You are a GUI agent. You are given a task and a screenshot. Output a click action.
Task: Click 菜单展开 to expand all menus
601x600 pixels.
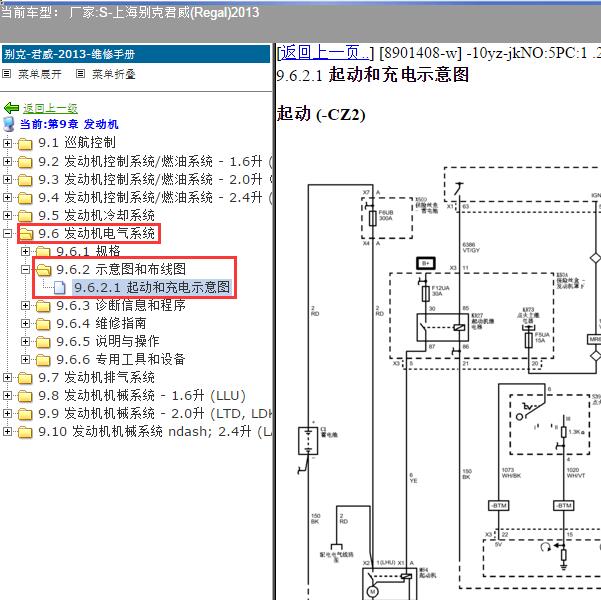point(40,74)
